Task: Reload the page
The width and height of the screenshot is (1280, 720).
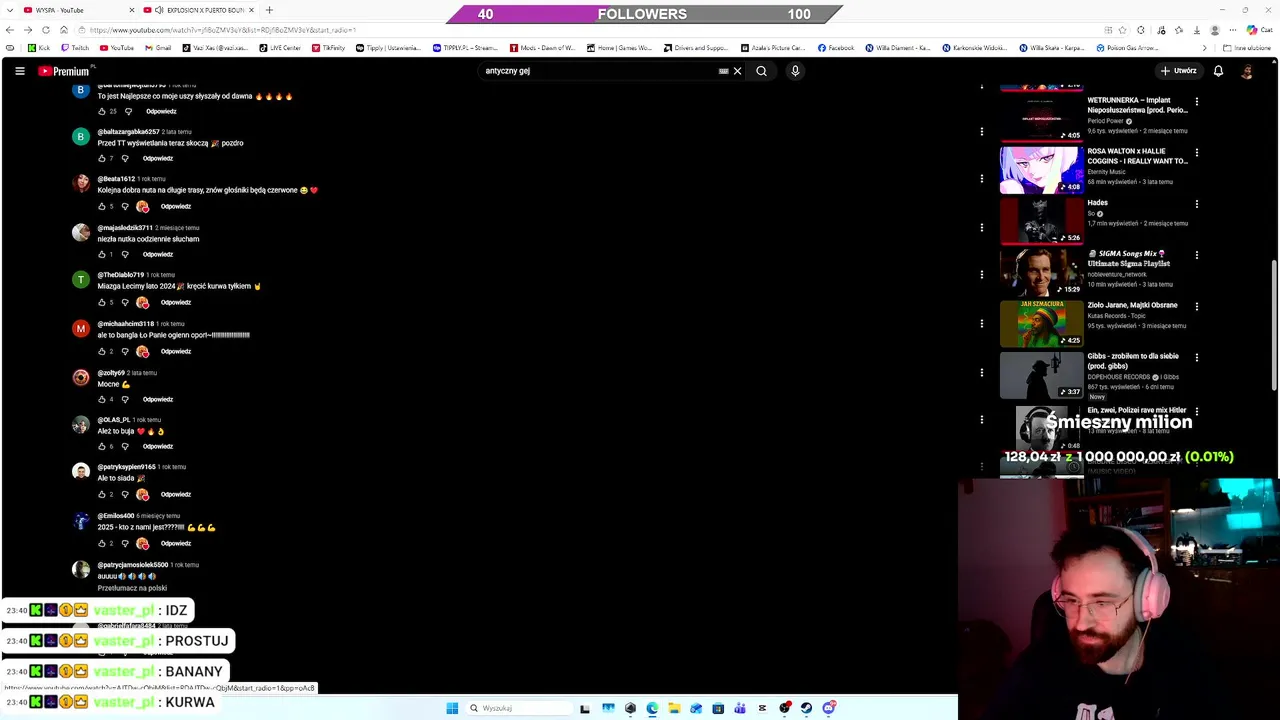Action: tap(45, 30)
